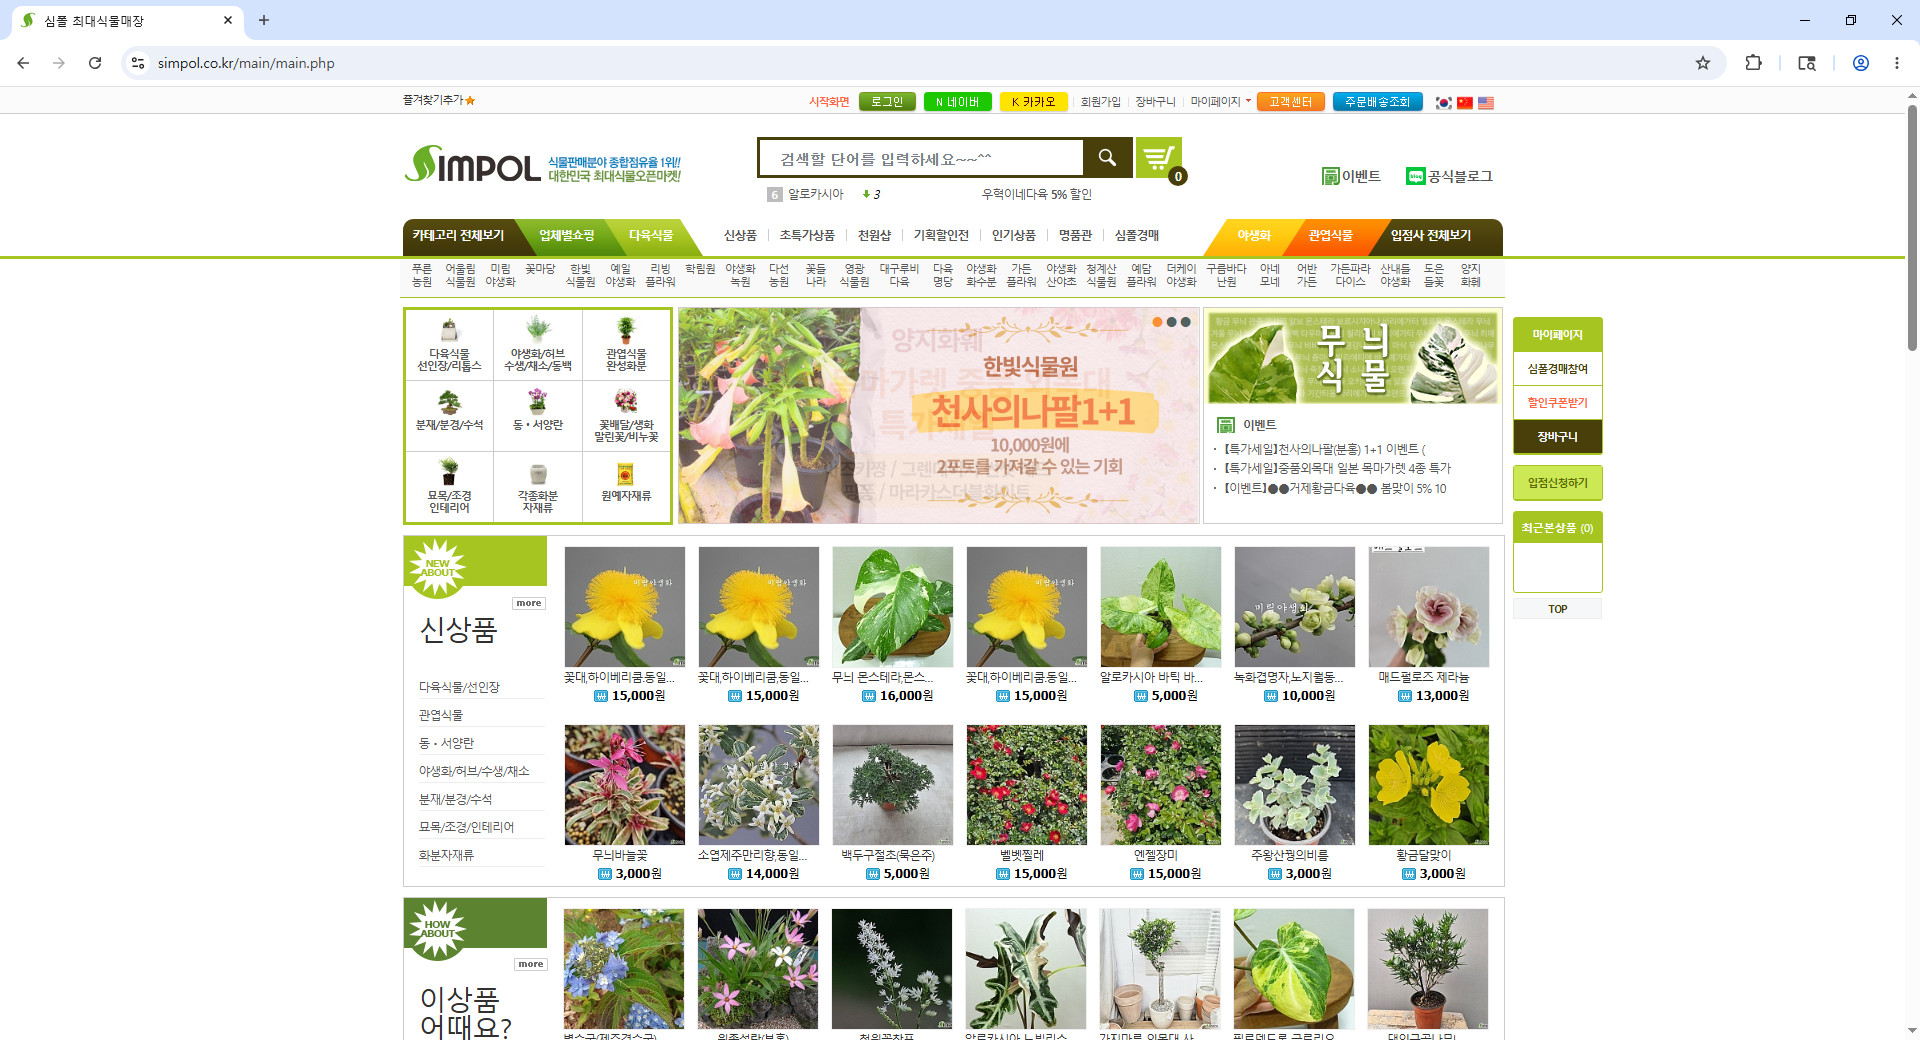Open the shopping cart icon
This screenshot has width=1920, height=1040.
click(x=1159, y=158)
